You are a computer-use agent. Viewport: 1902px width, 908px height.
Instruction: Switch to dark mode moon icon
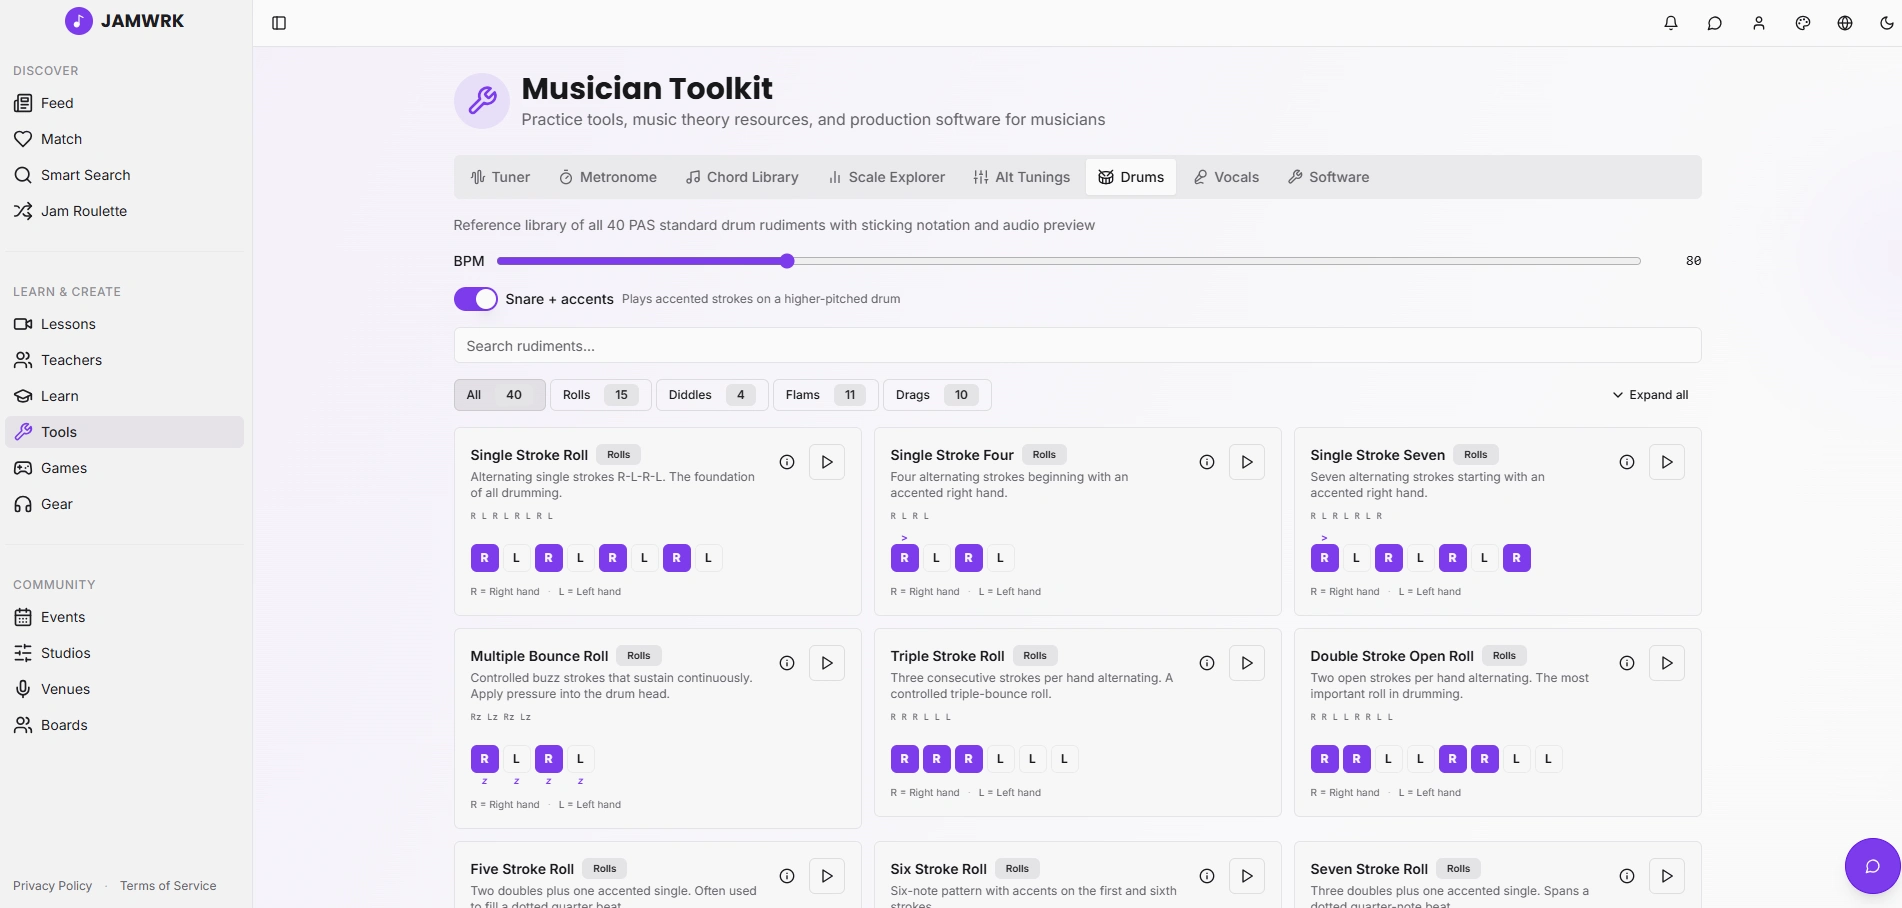point(1887,23)
